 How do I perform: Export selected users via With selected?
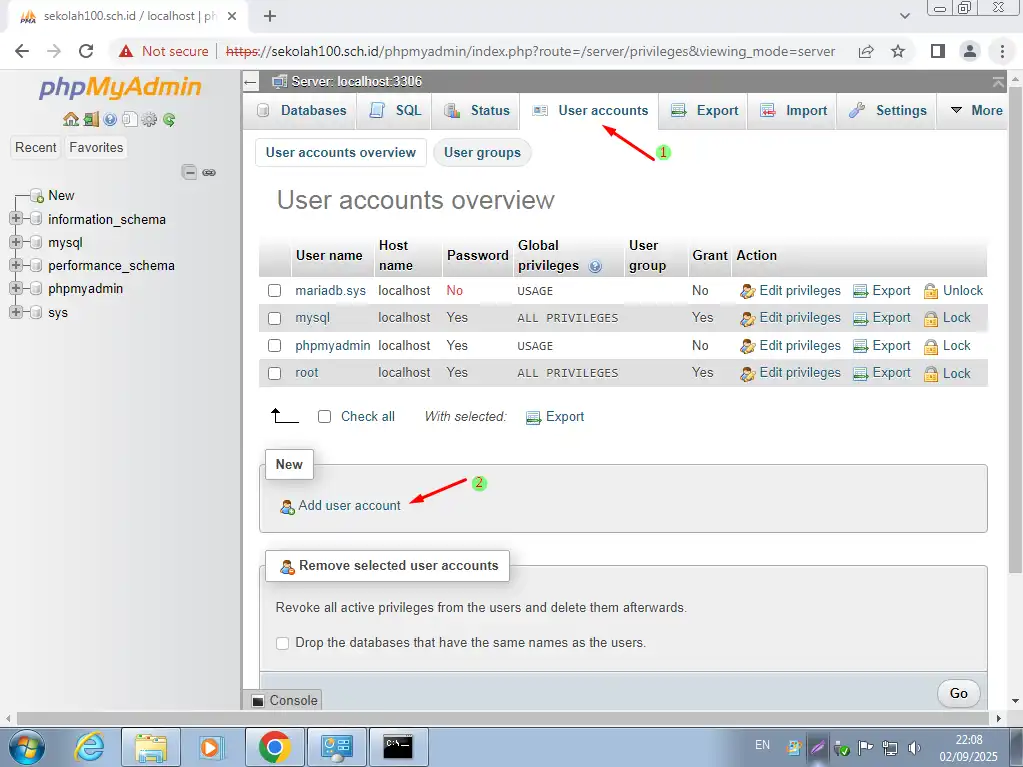click(x=555, y=417)
